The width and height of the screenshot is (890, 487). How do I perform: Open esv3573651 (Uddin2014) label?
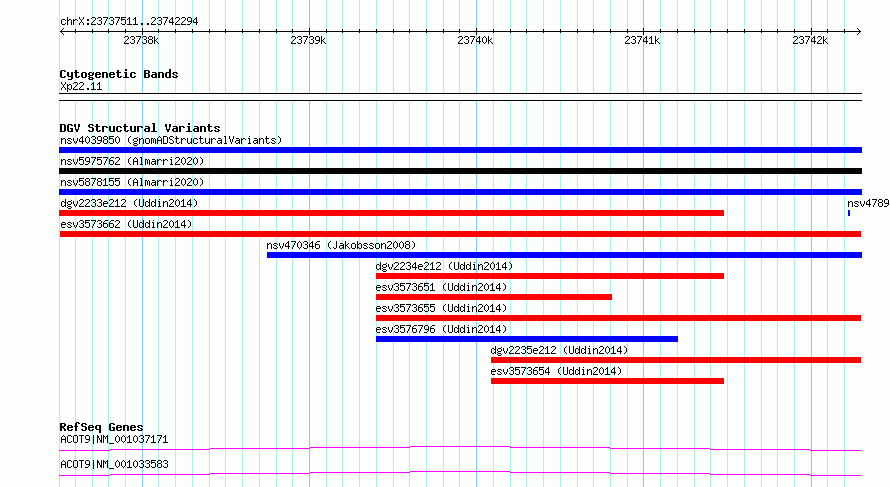click(x=441, y=287)
